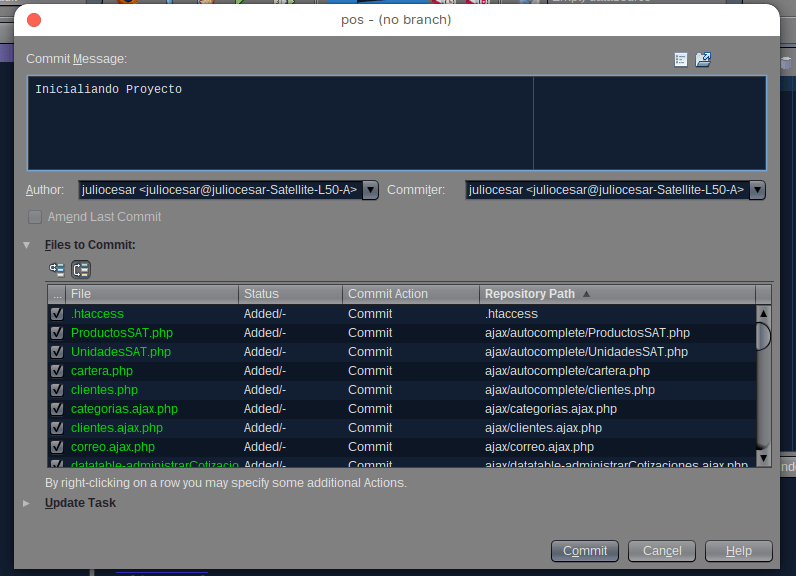Collapse the Files to Commit section

[27, 245]
